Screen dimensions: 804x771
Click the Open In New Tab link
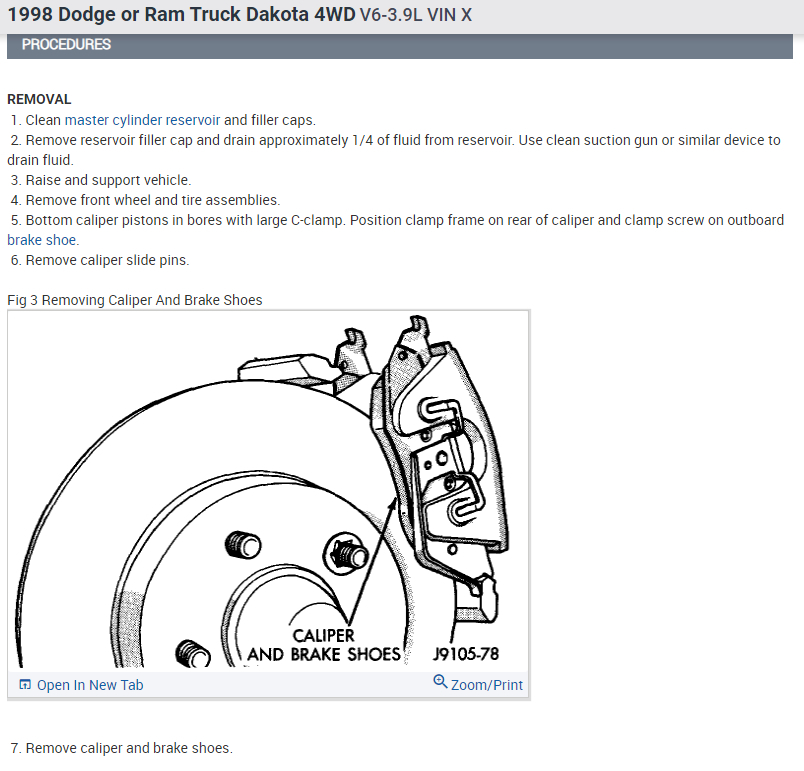click(90, 685)
